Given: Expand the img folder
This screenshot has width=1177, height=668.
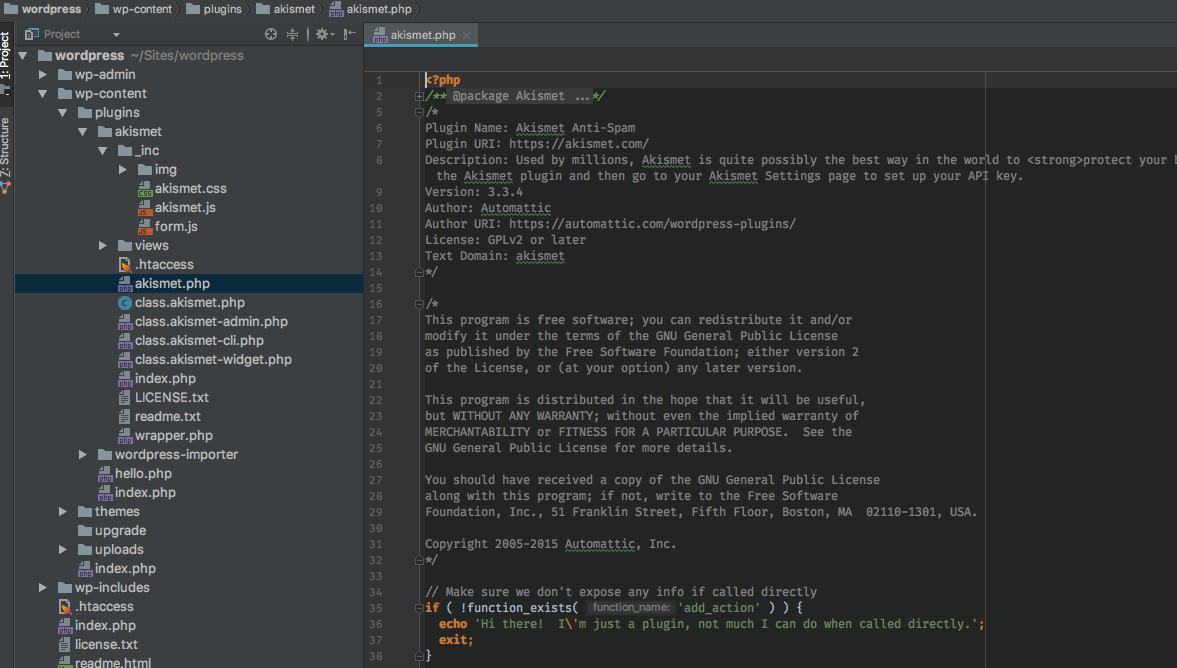Looking at the screenshot, I should (x=122, y=170).
